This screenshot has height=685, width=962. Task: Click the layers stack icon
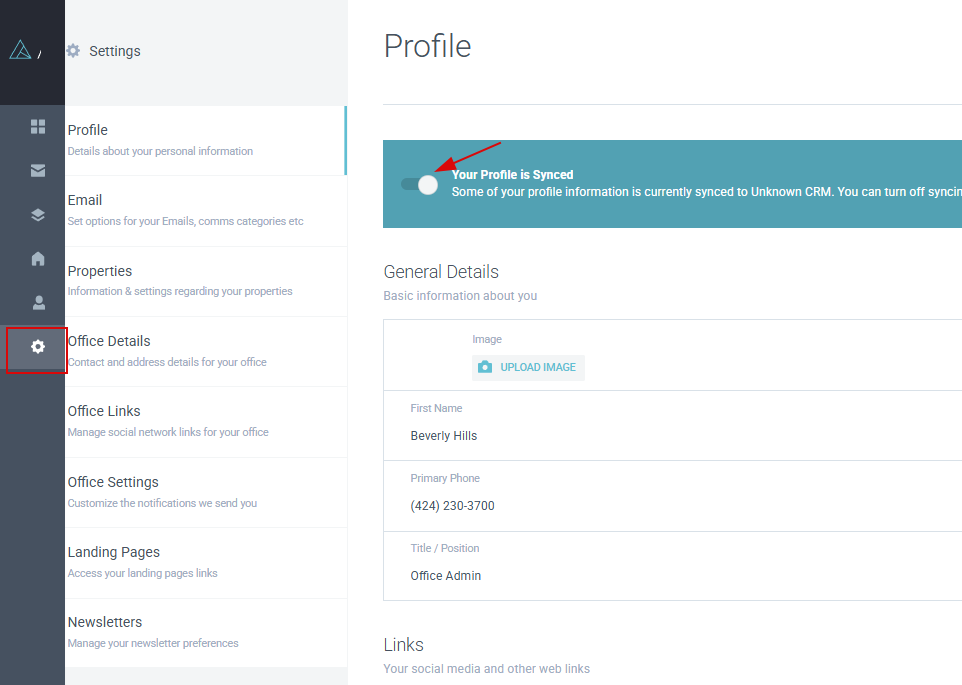tap(38, 215)
